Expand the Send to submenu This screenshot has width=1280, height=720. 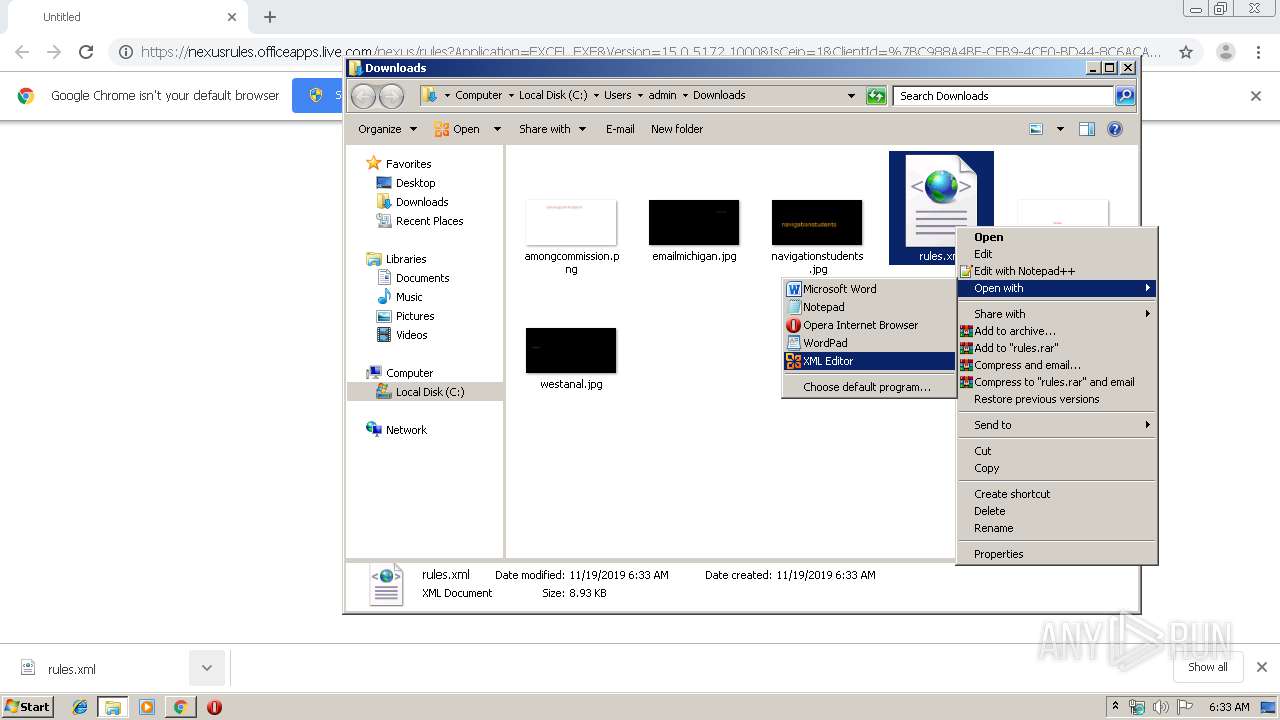pos(1057,425)
